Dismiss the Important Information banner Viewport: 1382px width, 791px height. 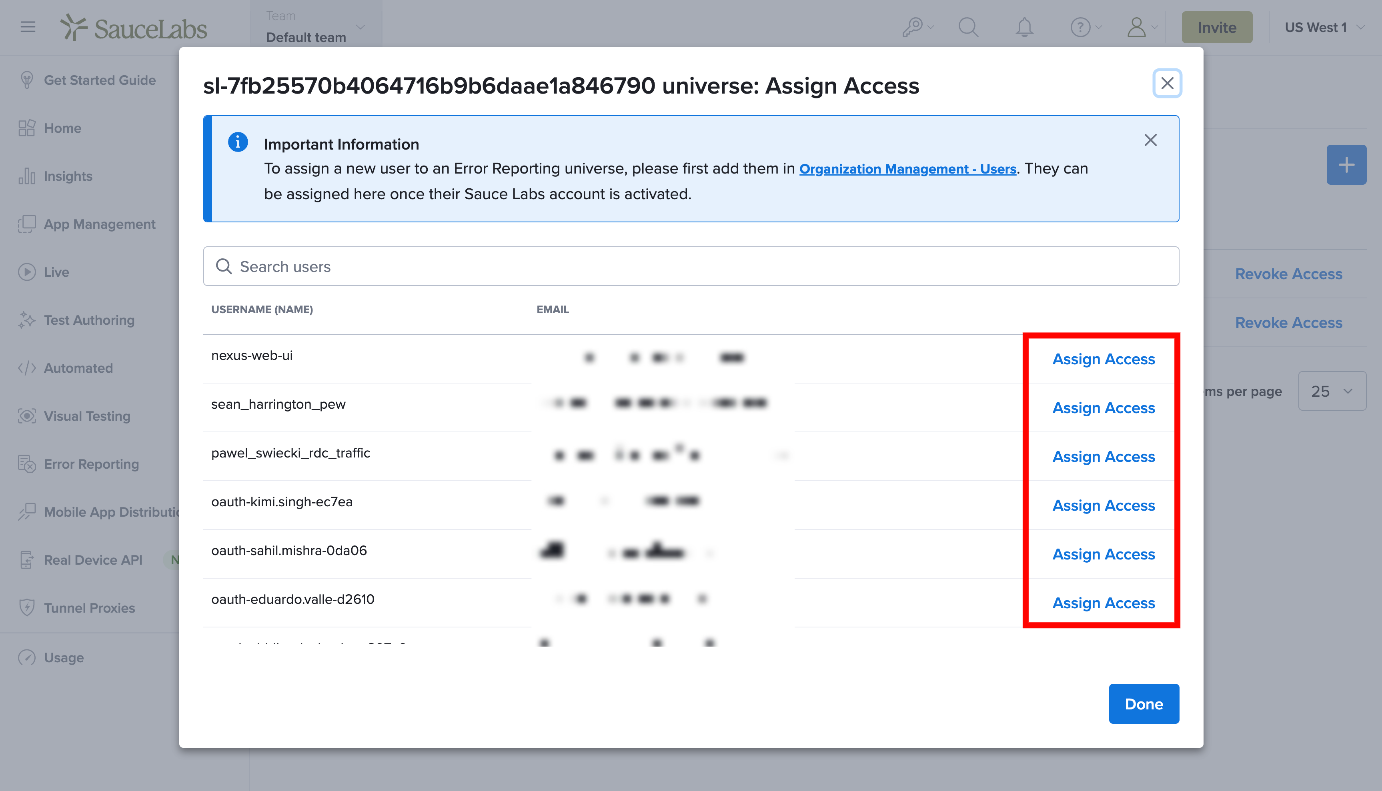1151,140
